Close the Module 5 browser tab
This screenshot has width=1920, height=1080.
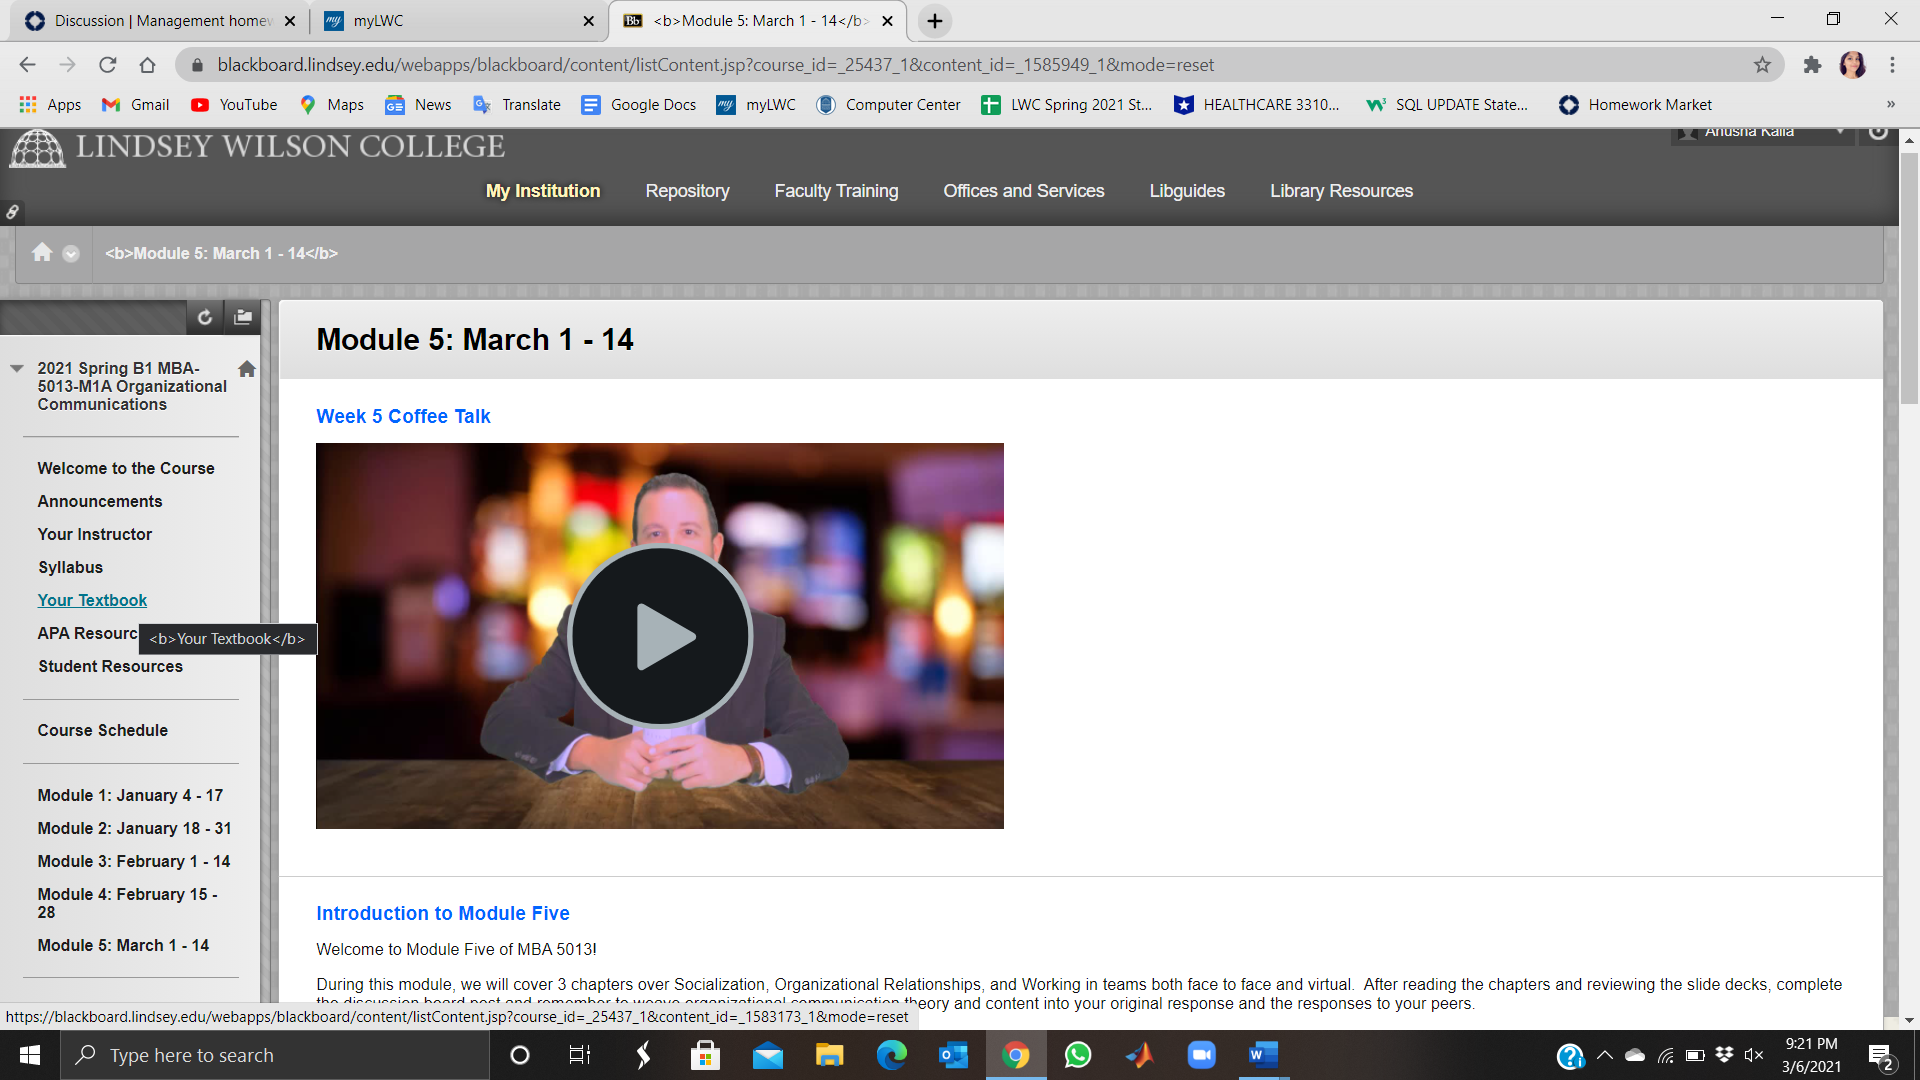coord(887,21)
